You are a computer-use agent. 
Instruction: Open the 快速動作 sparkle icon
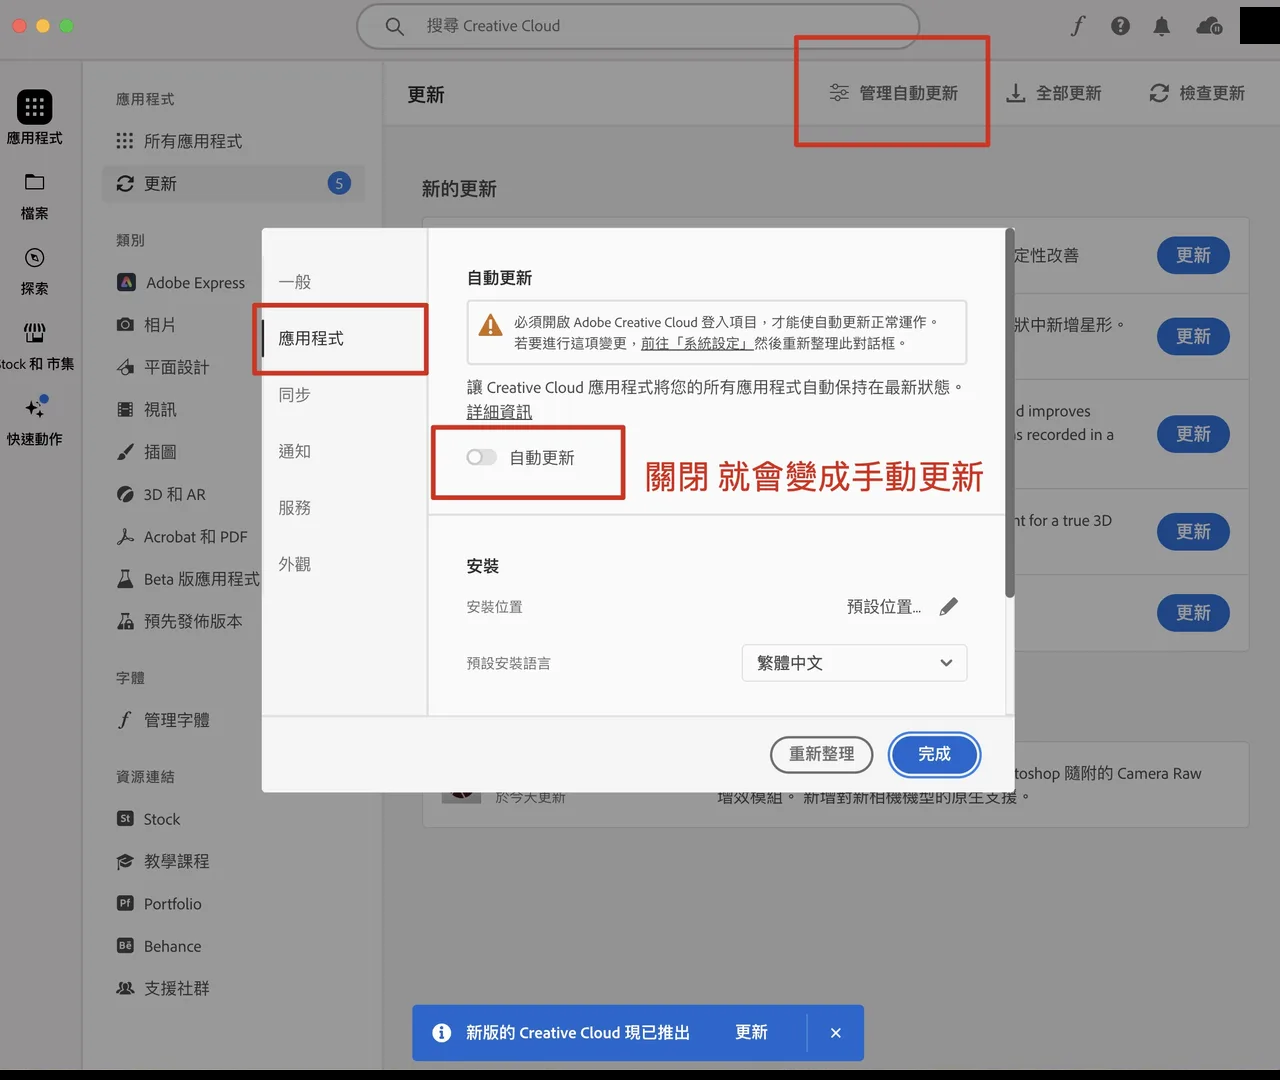(36, 406)
